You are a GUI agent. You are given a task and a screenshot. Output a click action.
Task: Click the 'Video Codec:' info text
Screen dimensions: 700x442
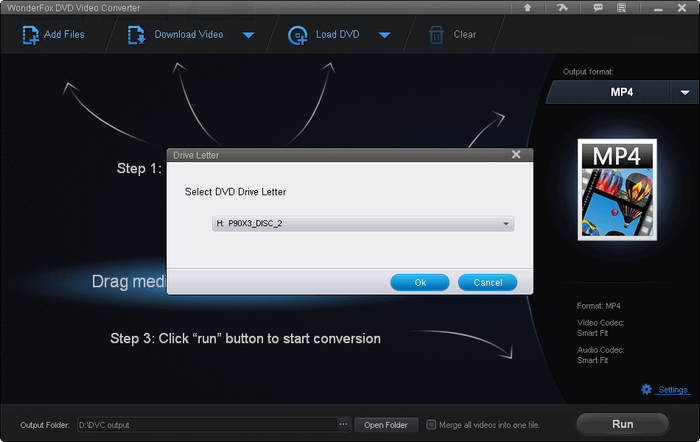click(x=600, y=323)
